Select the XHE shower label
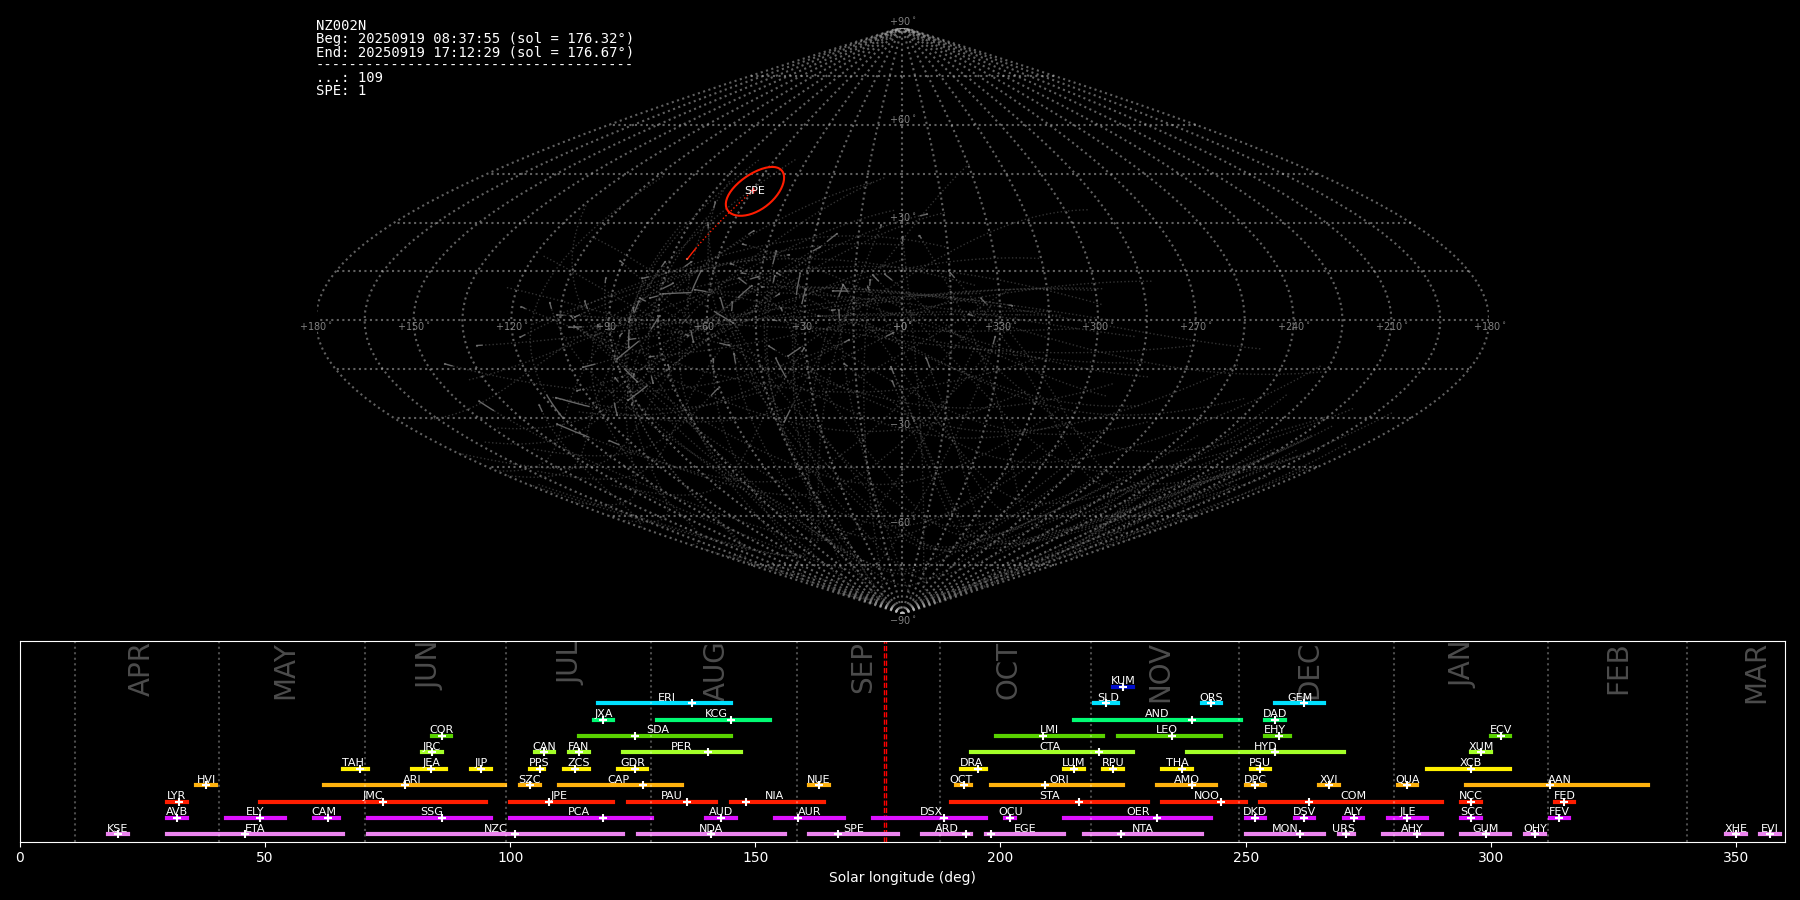 tap(1735, 829)
